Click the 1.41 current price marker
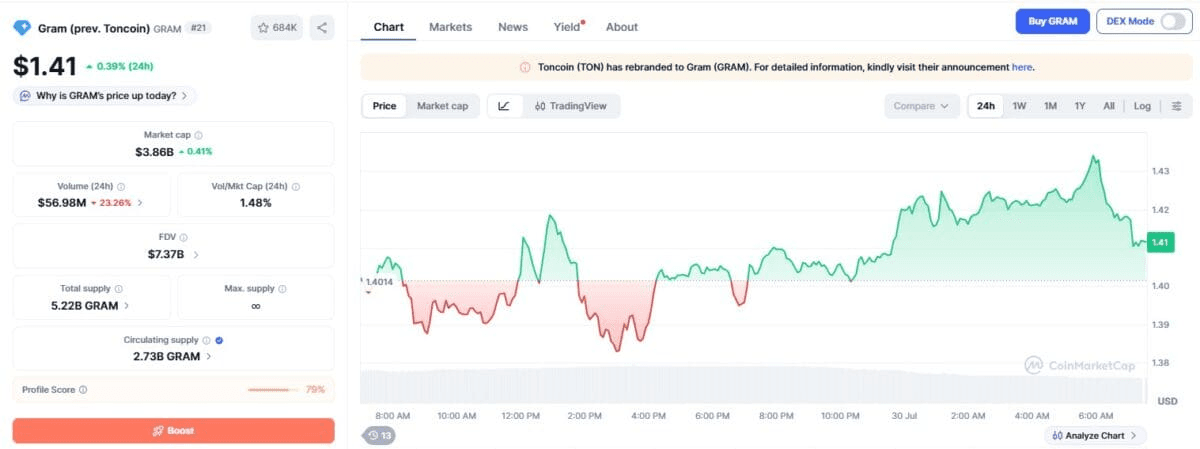 1160,242
